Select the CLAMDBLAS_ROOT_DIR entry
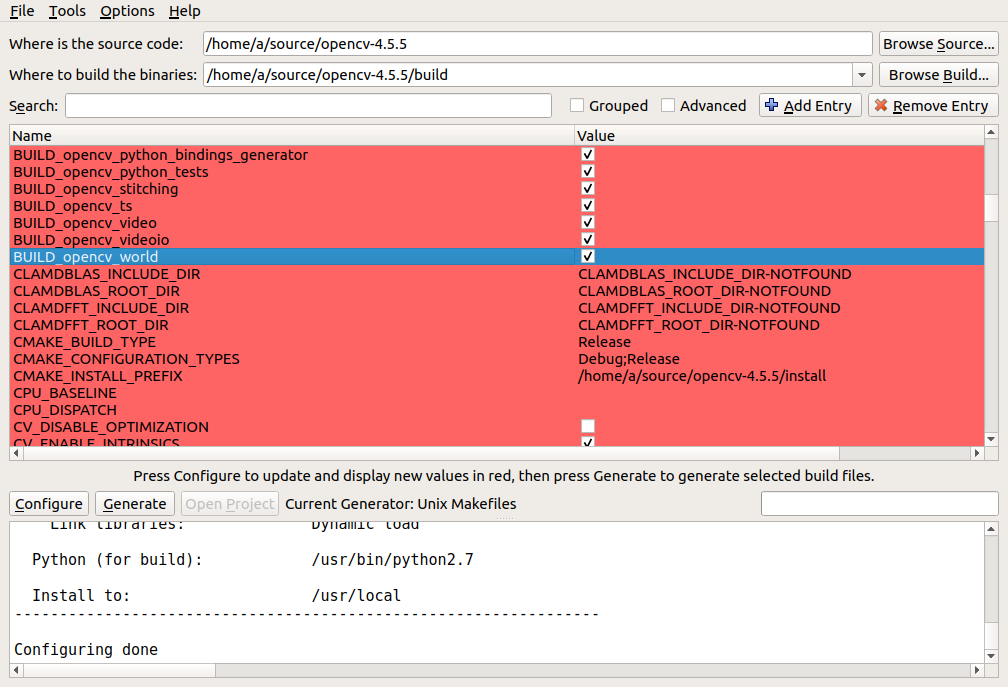The height and width of the screenshot is (687, 1008). click(x=96, y=290)
